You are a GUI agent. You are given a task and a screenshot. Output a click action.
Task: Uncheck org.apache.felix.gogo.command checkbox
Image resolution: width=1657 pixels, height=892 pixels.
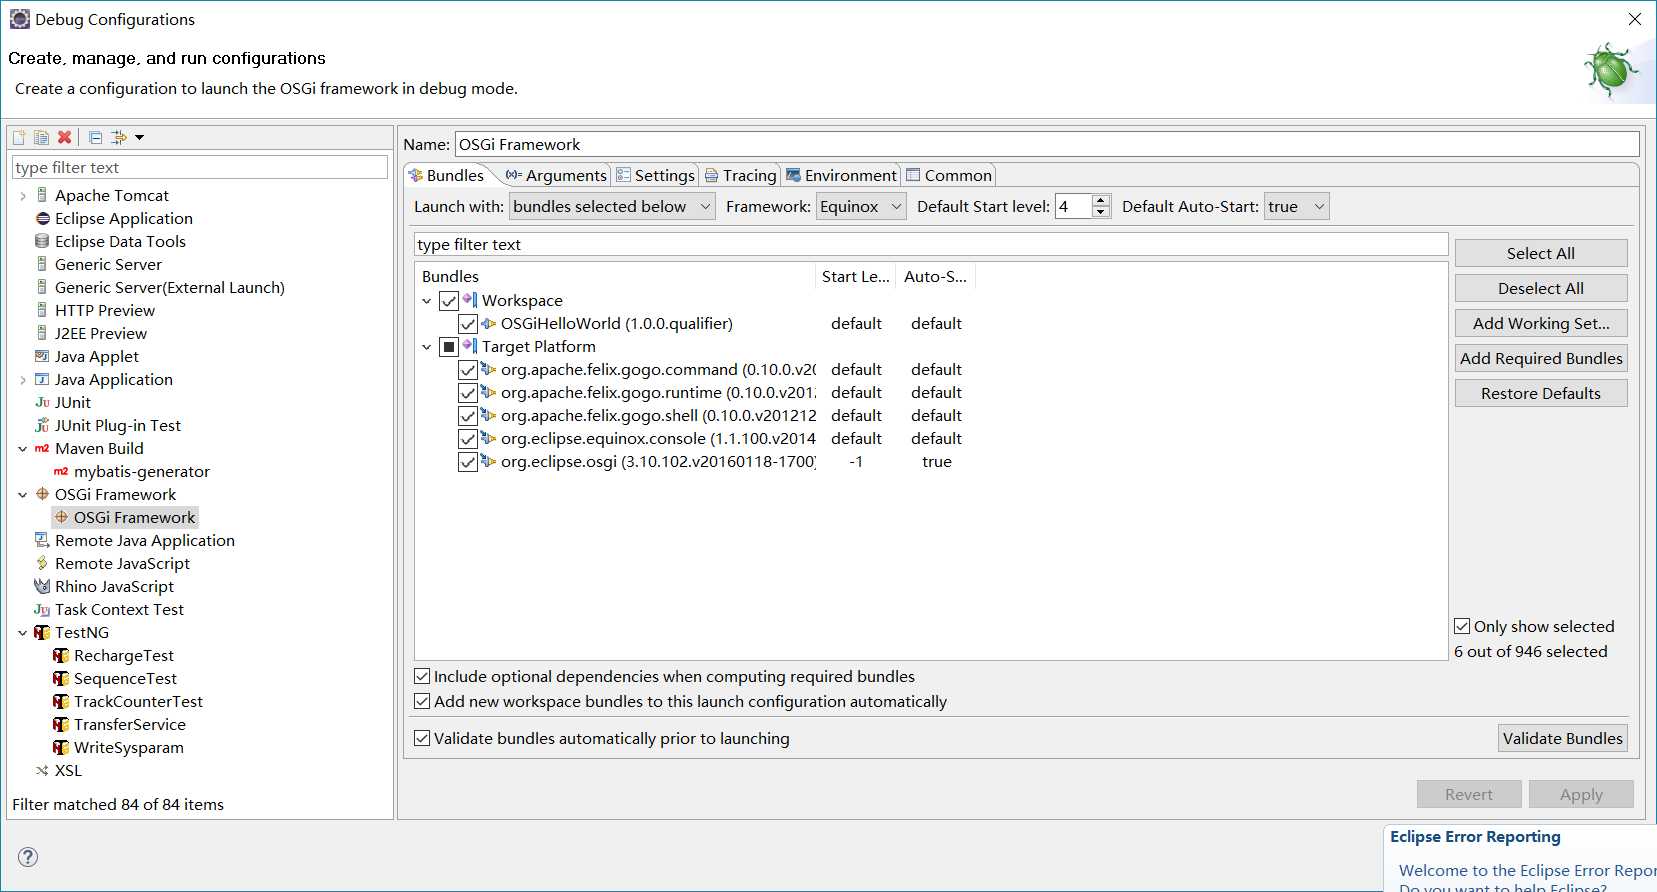point(468,370)
